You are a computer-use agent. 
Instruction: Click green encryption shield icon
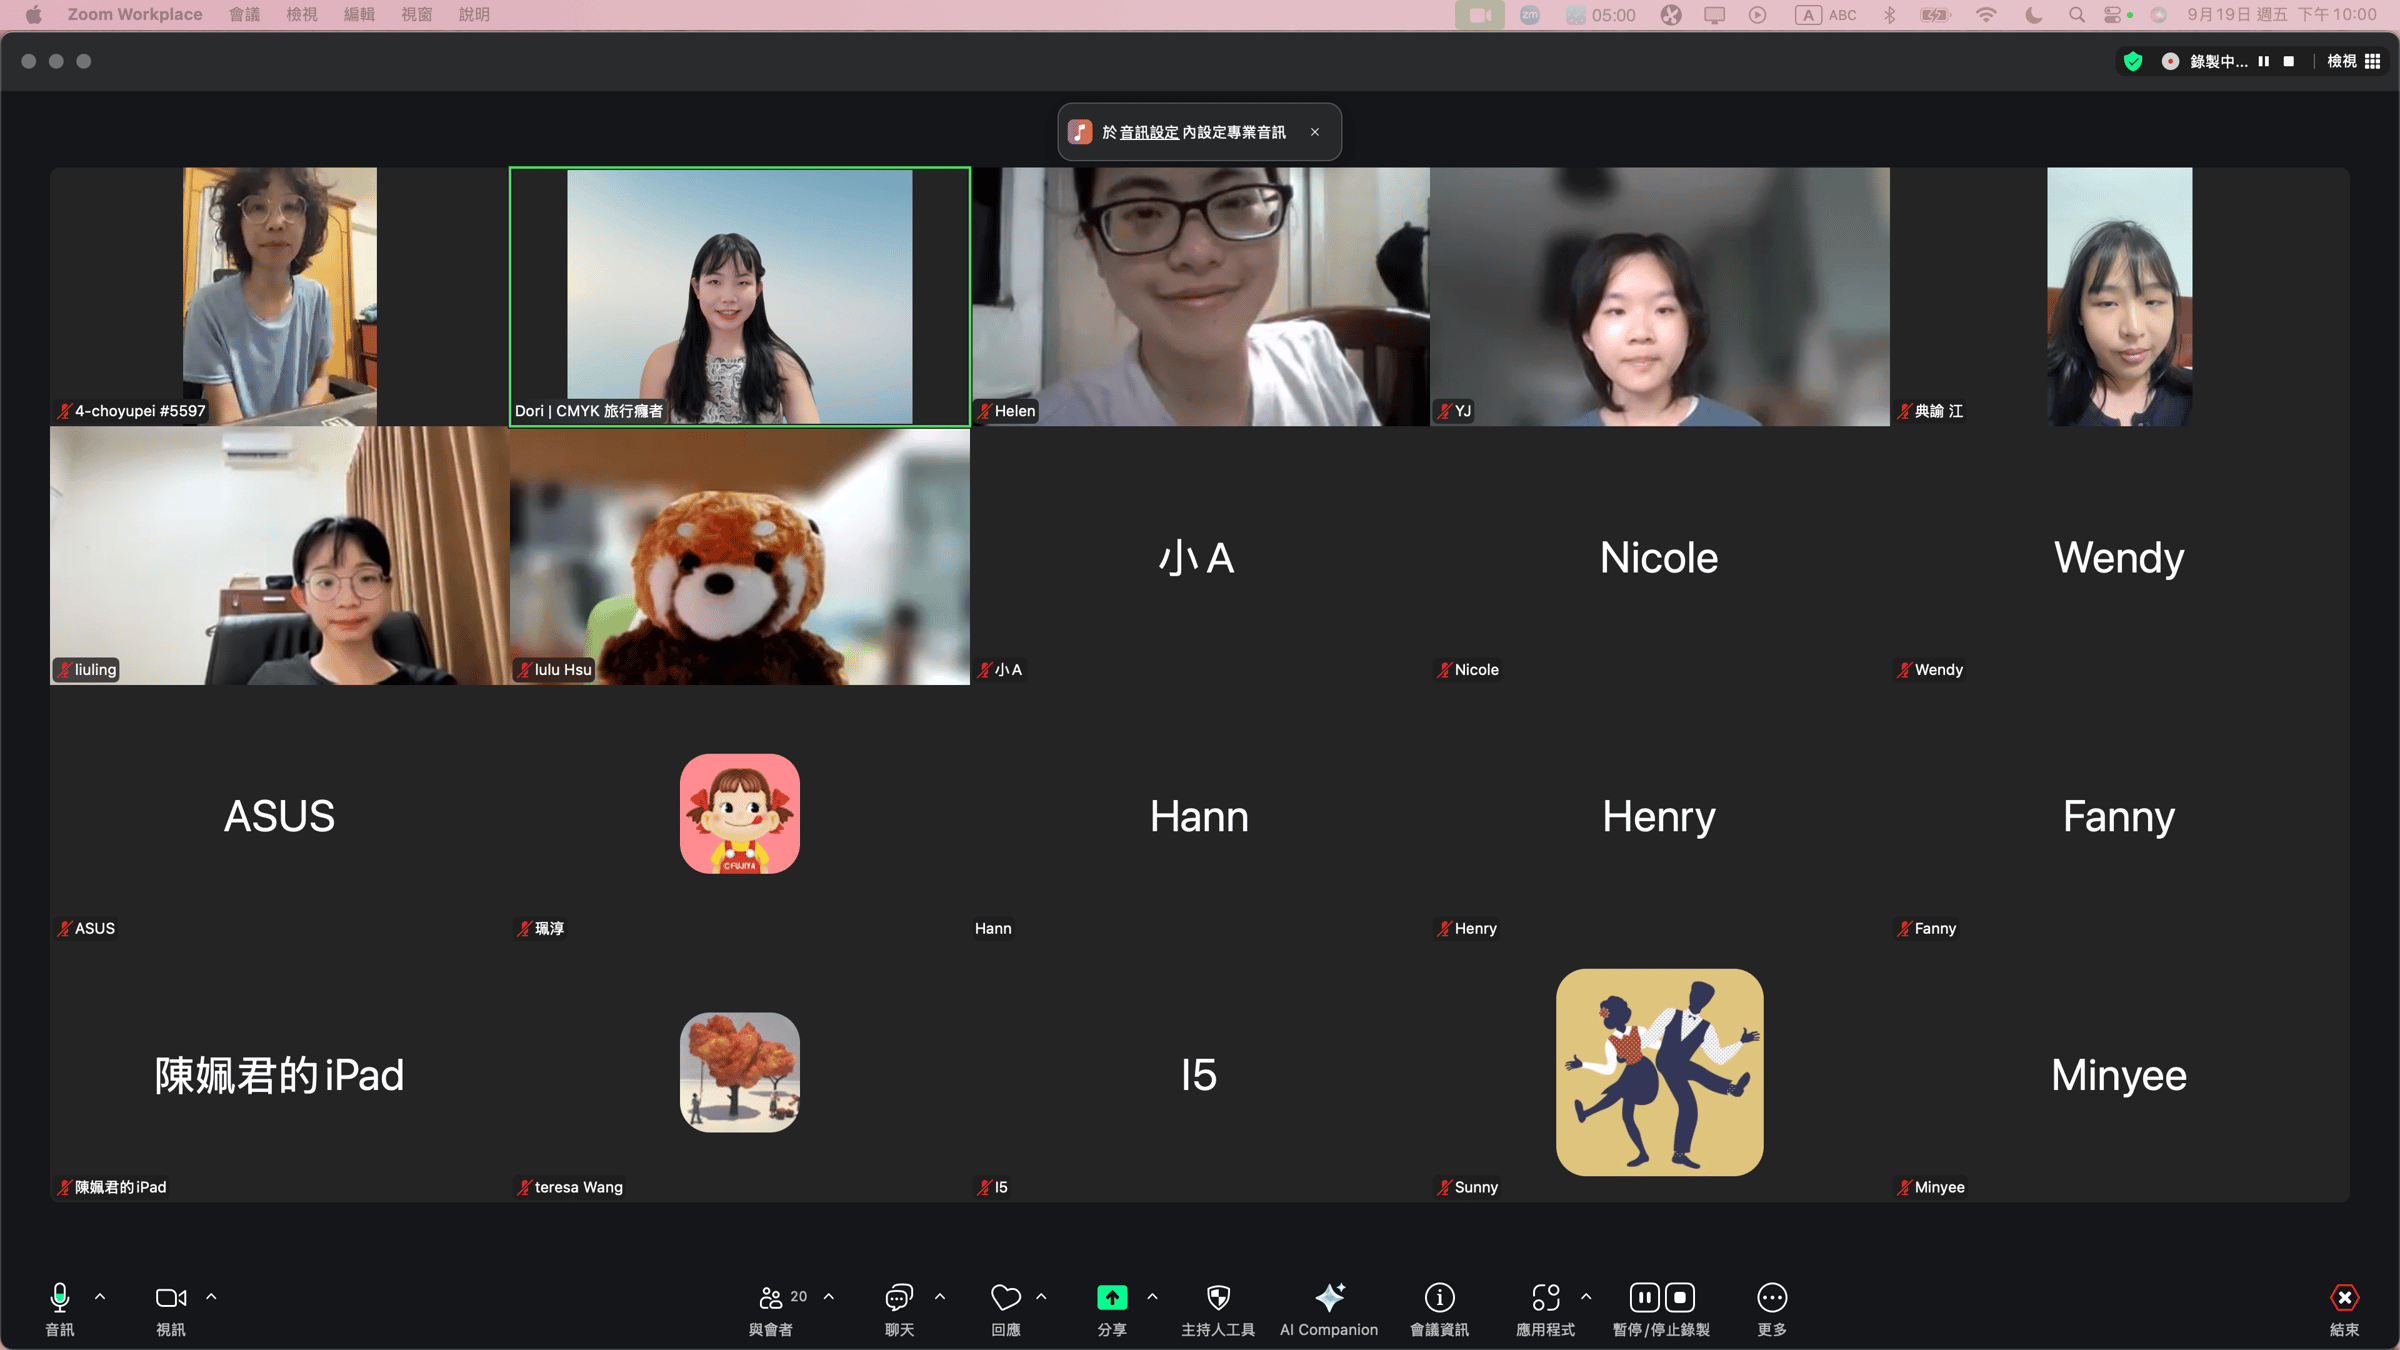click(x=2133, y=62)
